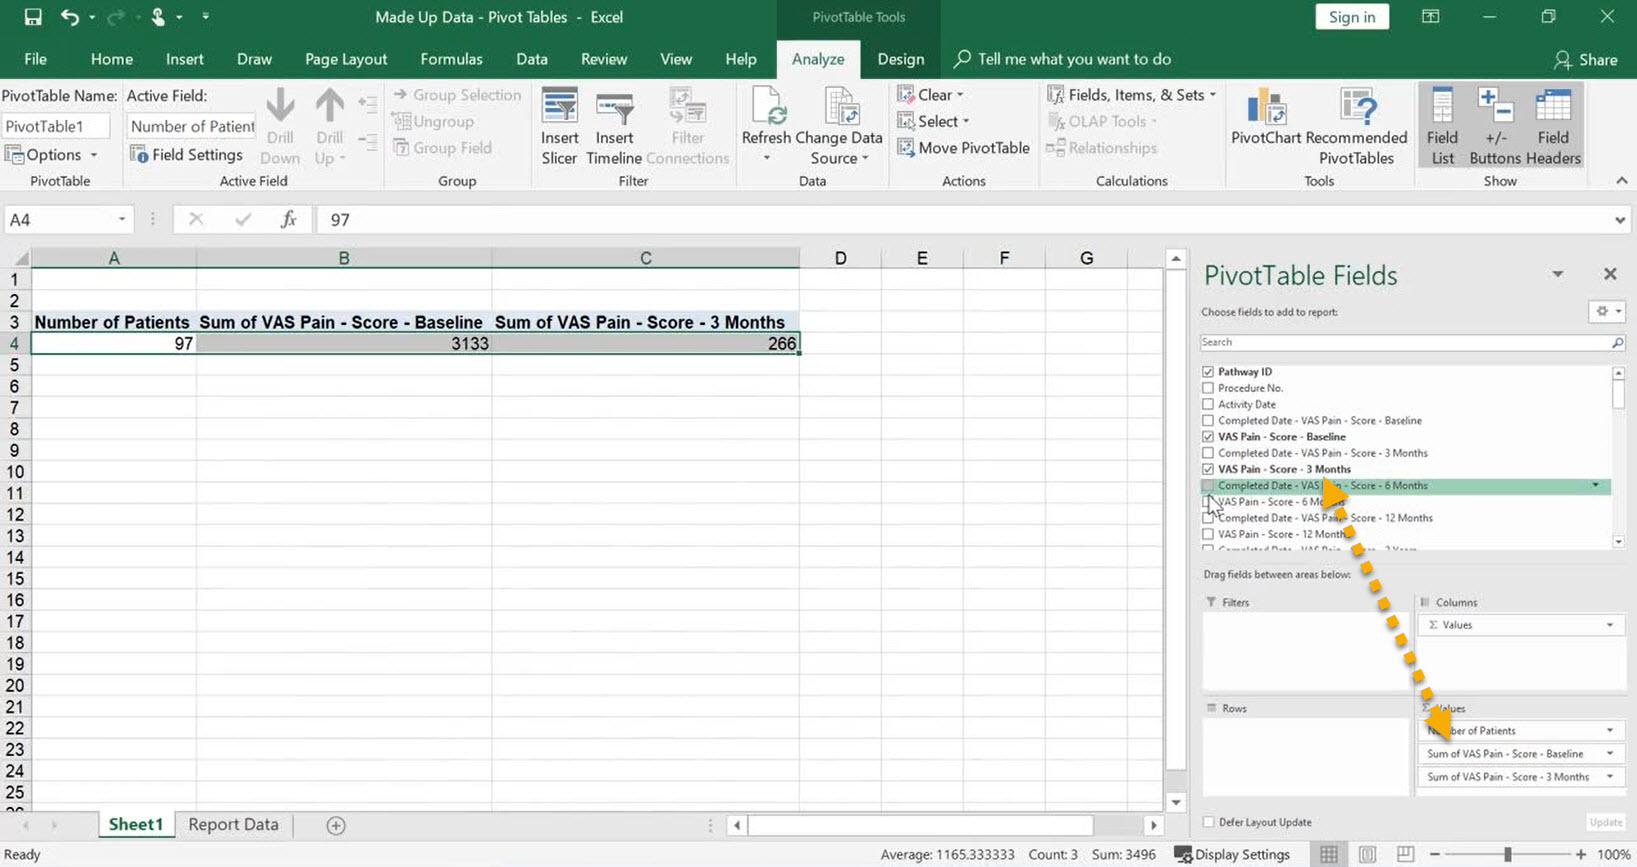Switch to the Page Layout ribbon tab

click(346, 59)
